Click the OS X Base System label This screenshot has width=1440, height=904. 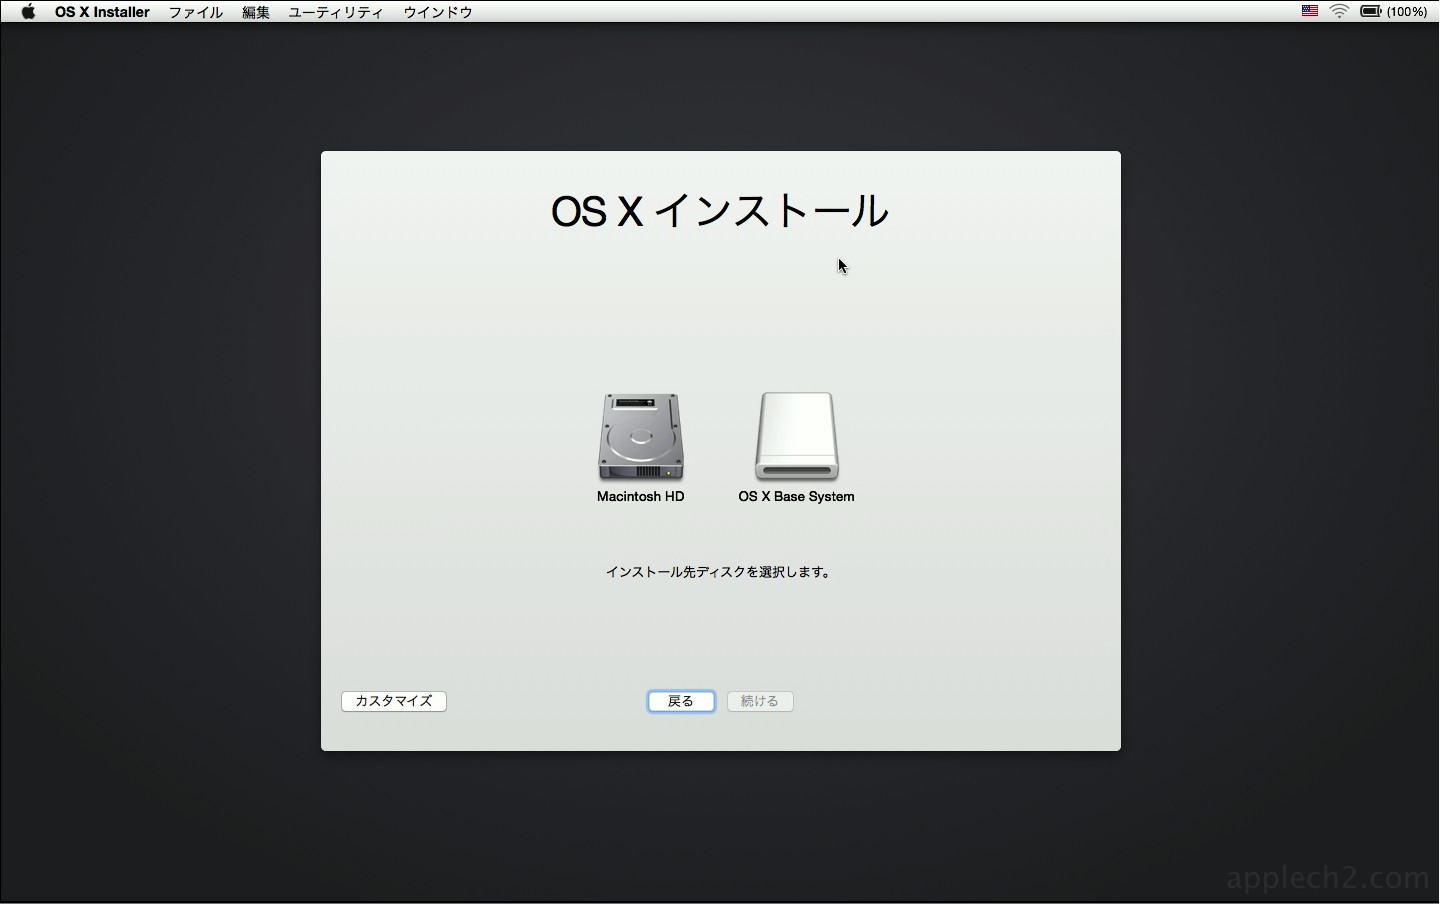pyautogui.click(x=796, y=496)
